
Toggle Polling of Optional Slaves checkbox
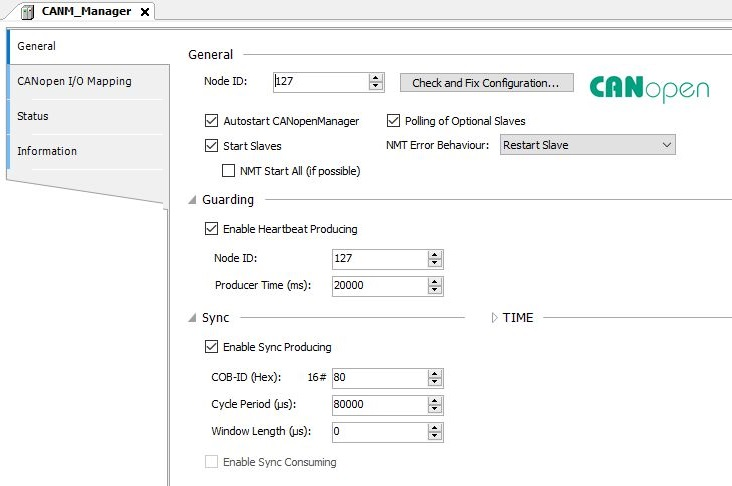point(393,121)
